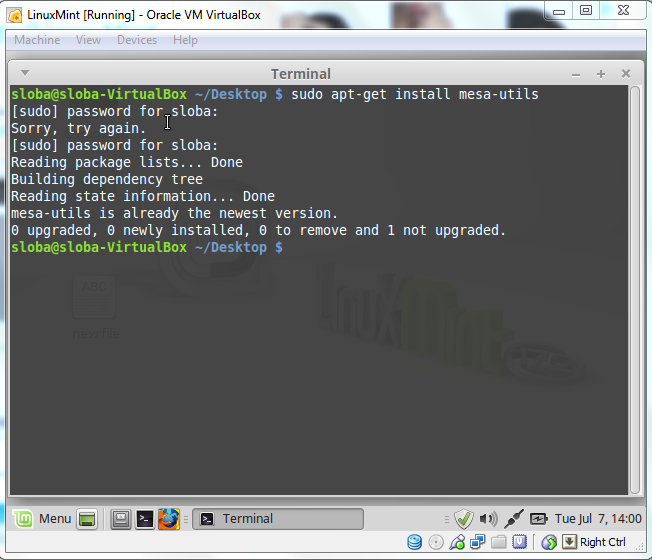The height and width of the screenshot is (560, 652).
Task: Minimize the Terminal window
Action: (x=576, y=75)
